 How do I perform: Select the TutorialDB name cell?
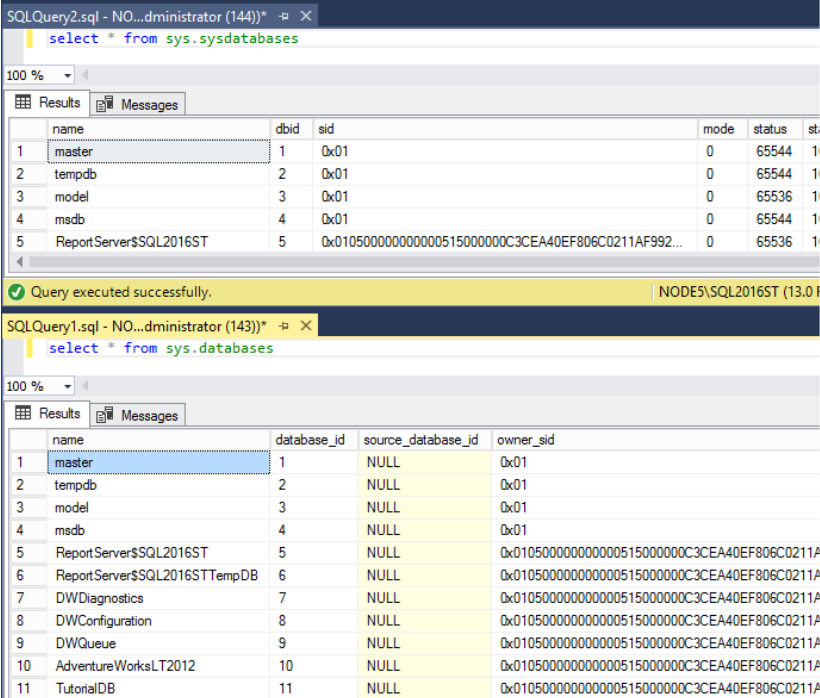(84, 688)
